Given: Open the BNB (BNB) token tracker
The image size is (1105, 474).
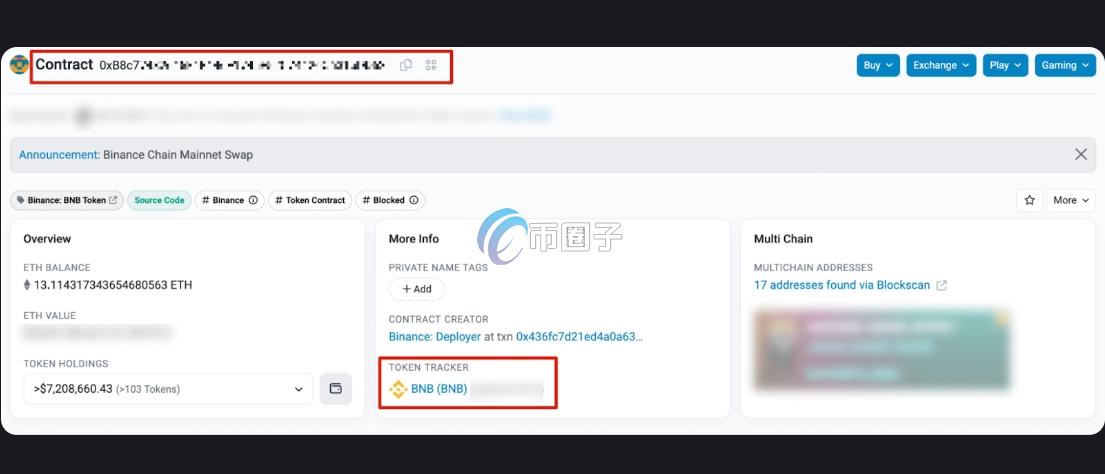Looking at the screenshot, I should 438,389.
